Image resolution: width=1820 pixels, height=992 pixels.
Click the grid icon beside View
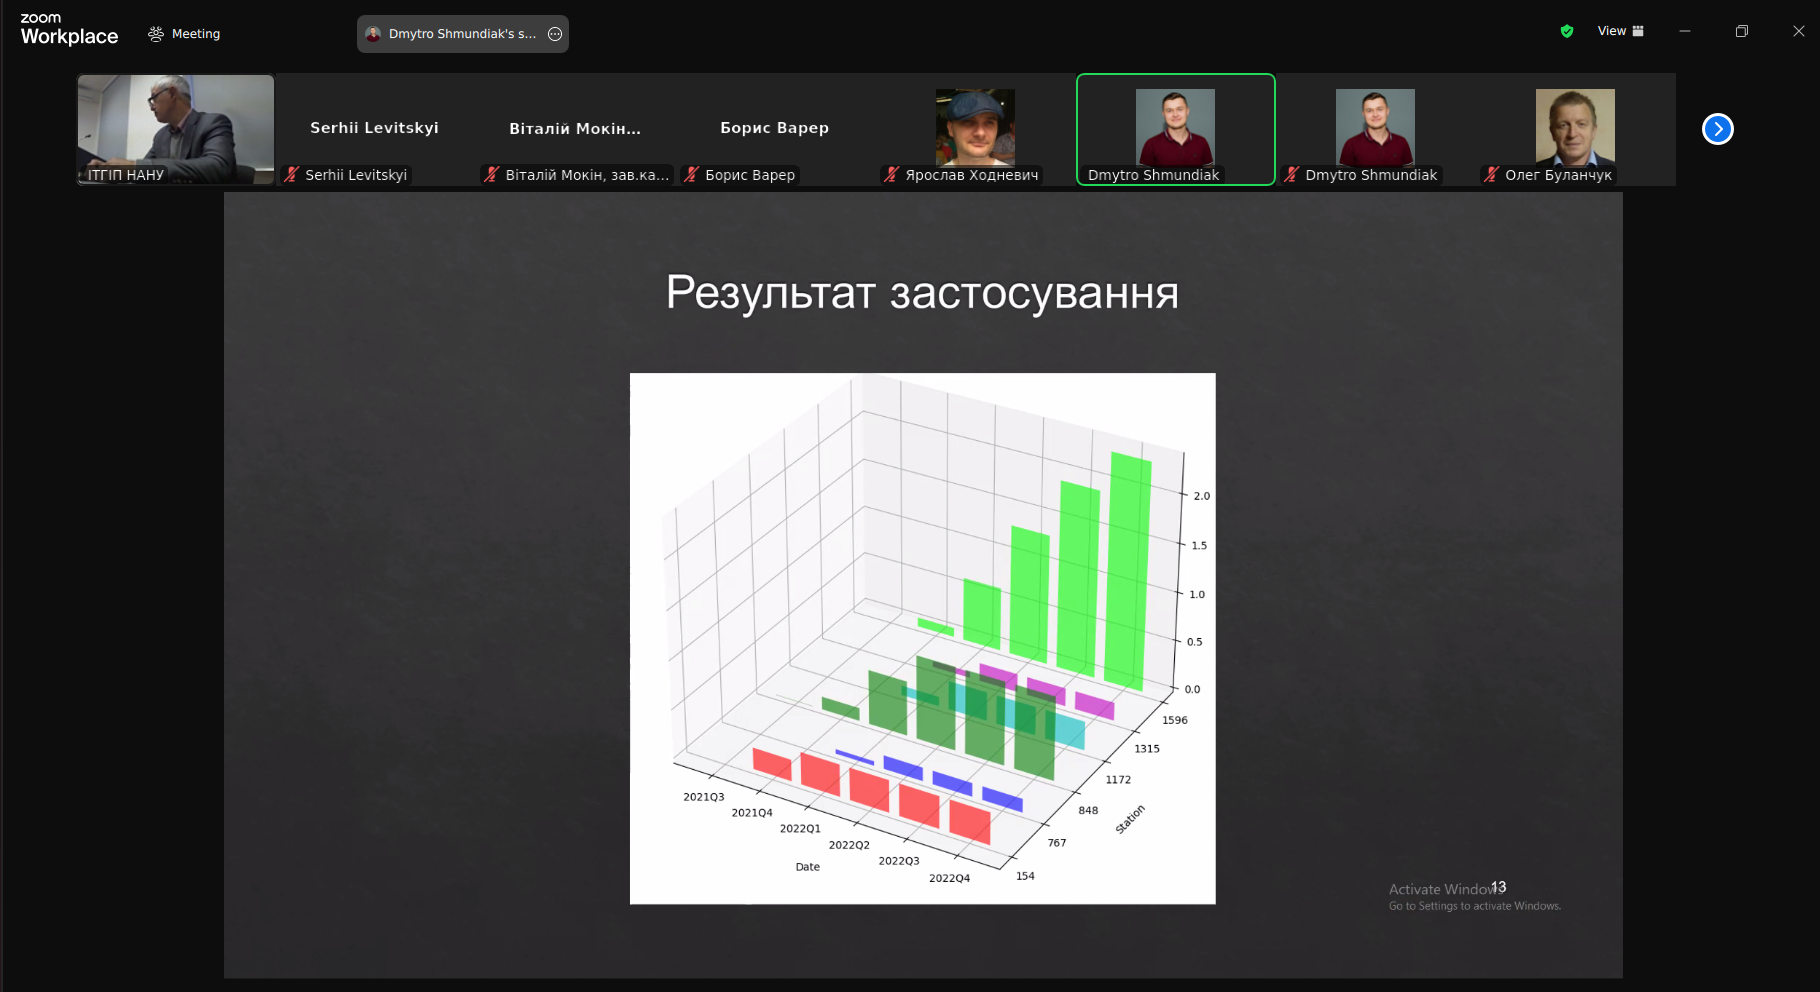click(x=1638, y=31)
